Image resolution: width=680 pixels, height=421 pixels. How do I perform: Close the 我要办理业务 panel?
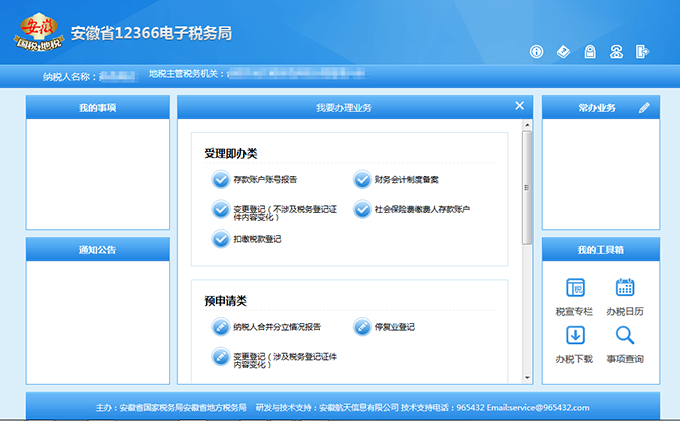519,106
